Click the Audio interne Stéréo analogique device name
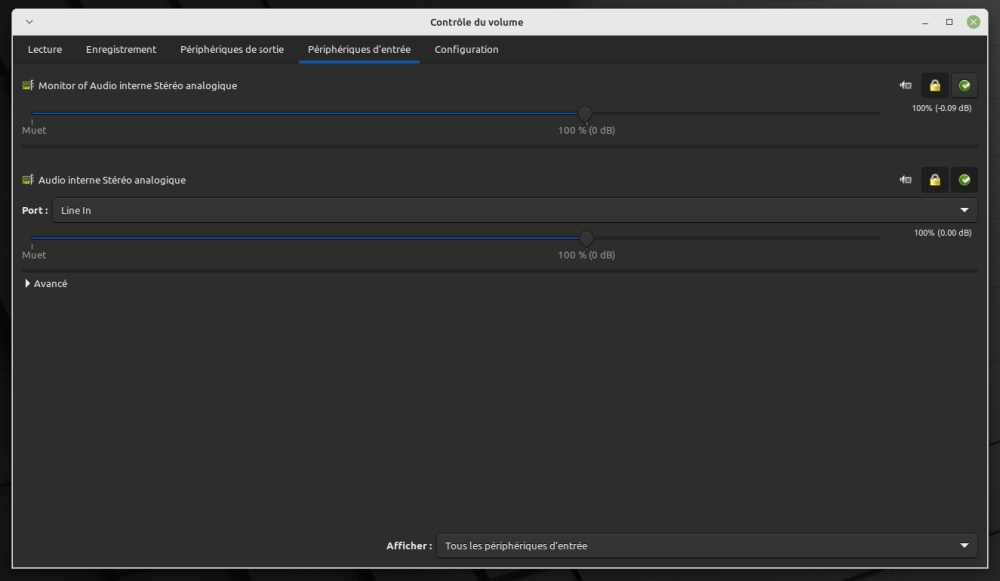Viewport: 1000px width, 581px height. 112,180
